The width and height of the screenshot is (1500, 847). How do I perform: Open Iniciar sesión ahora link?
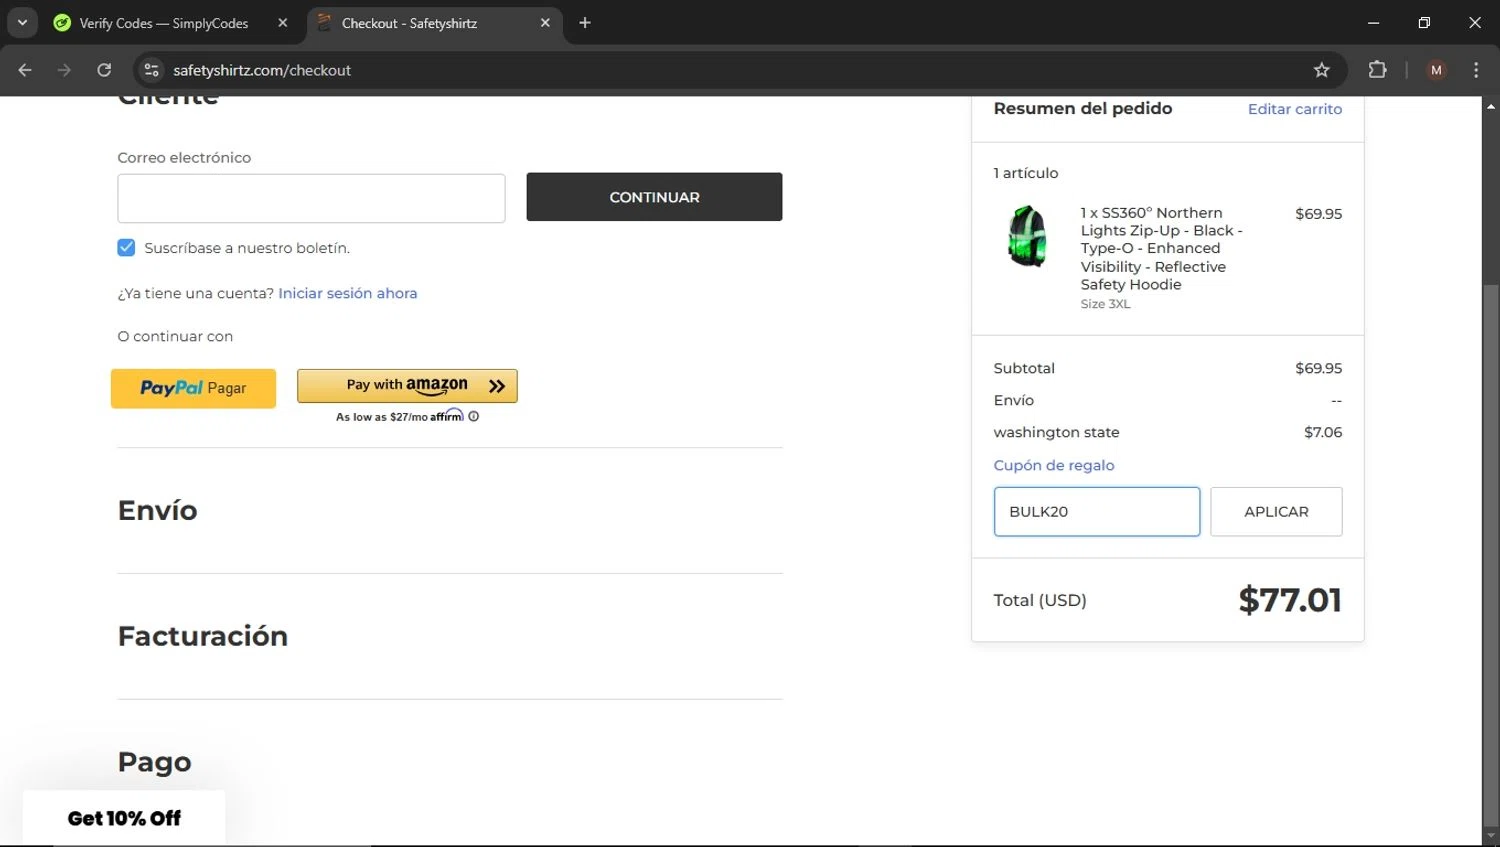(x=347, y=293)
